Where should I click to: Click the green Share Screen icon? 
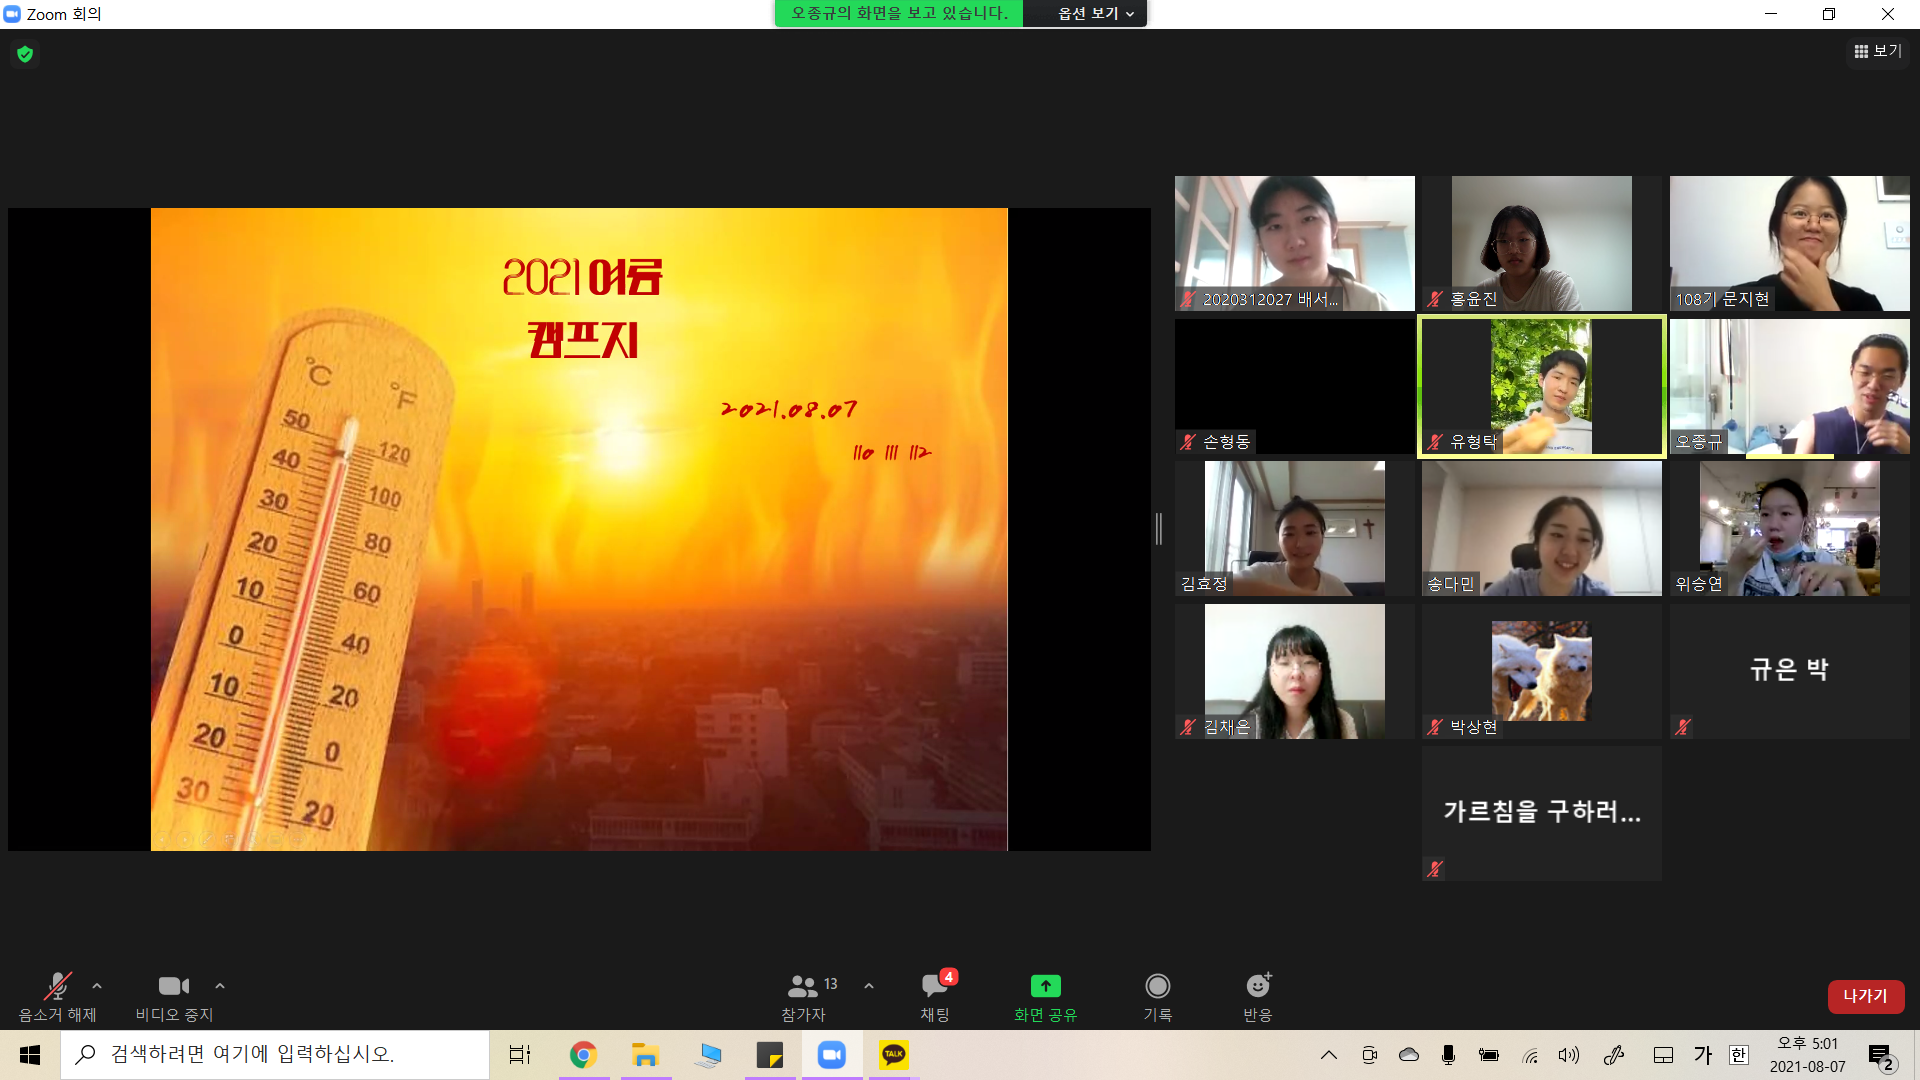[x=1045, y=986]
